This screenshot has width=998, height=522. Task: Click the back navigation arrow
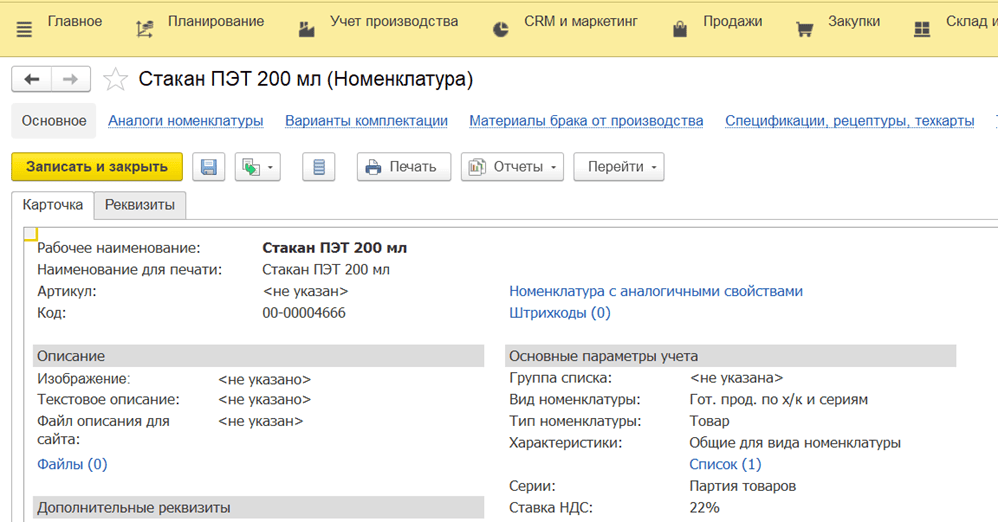(32, 80)
